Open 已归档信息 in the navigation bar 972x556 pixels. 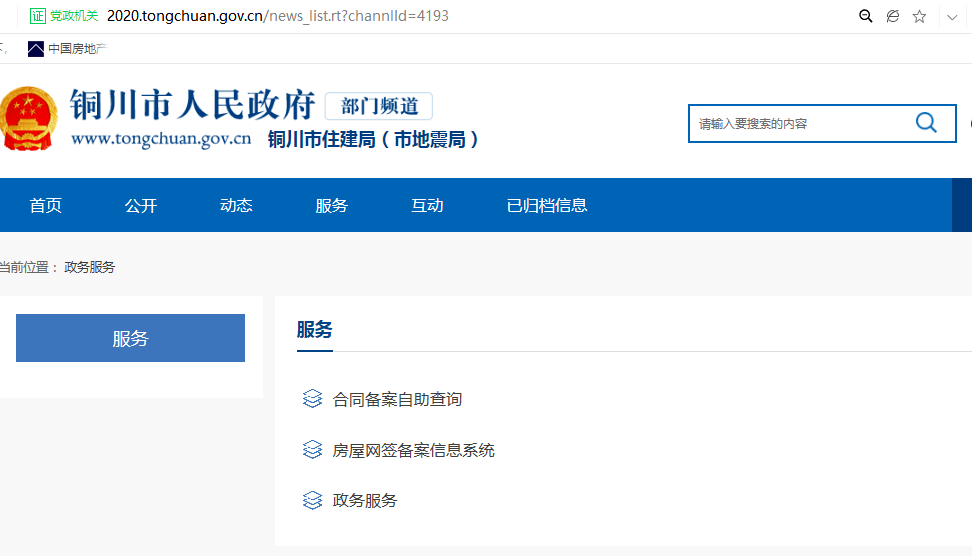pyautogui.click(x=547, y=205)
